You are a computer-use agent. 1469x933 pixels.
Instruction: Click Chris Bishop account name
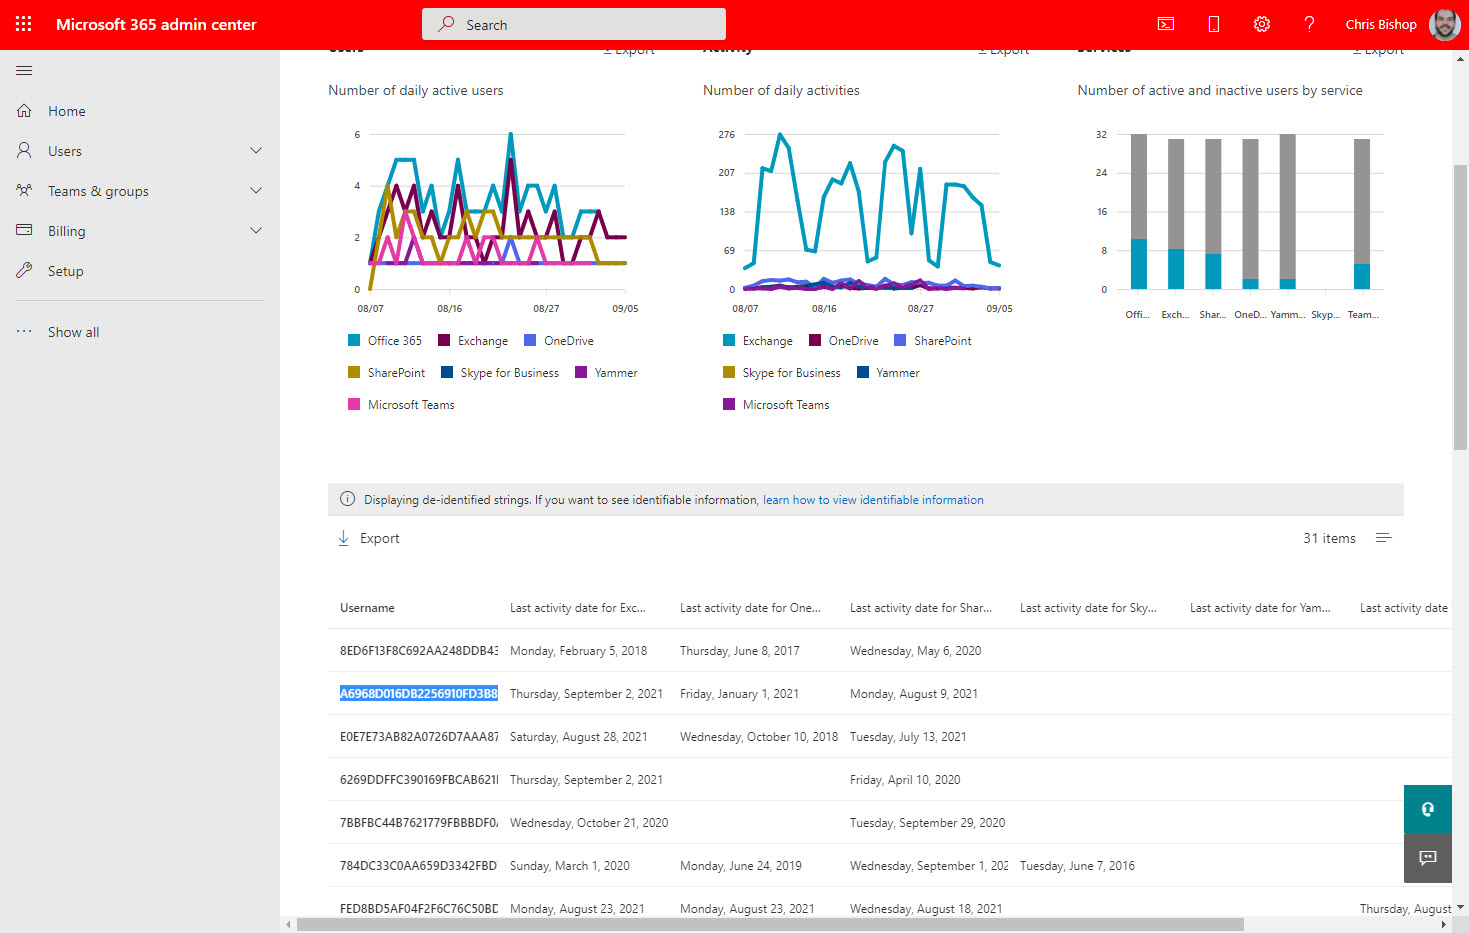1380,24
